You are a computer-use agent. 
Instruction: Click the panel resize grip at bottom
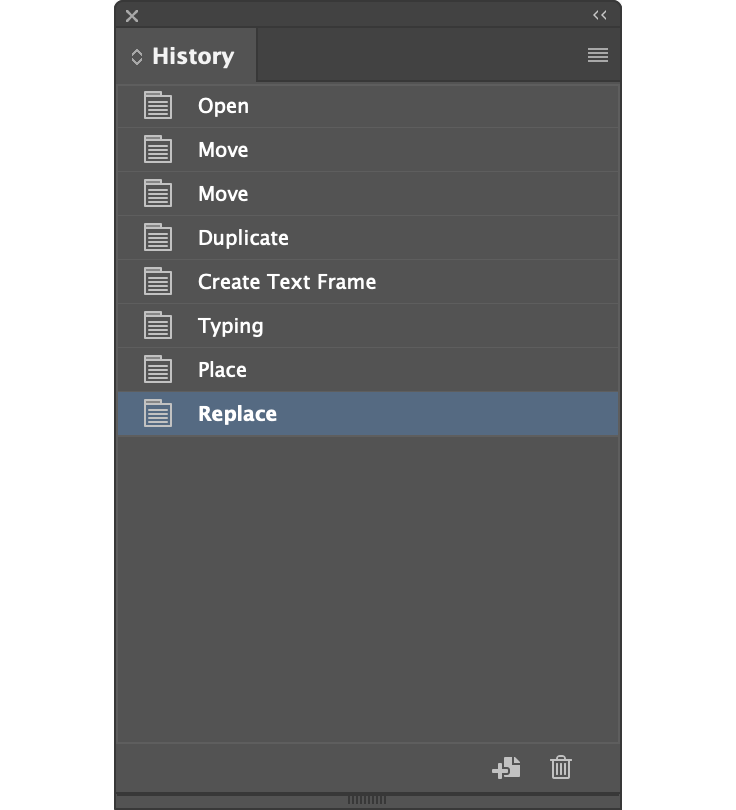tap(367, 800)
